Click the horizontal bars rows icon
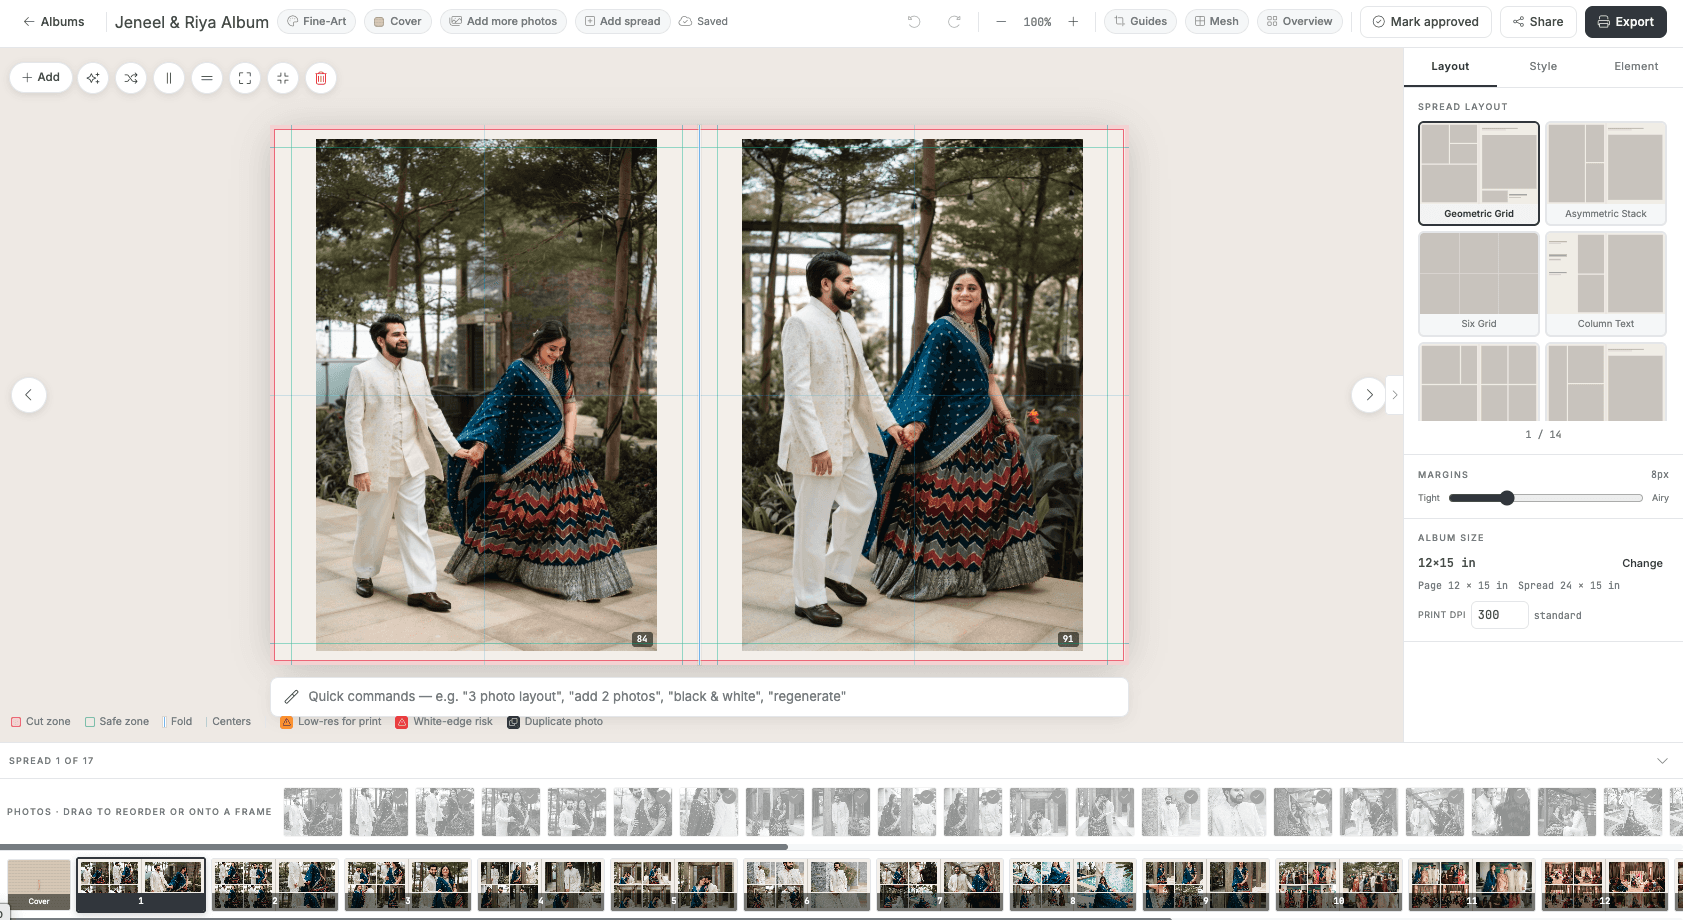The width and height of the screenshot is (1683, 920). coord(207,78)
